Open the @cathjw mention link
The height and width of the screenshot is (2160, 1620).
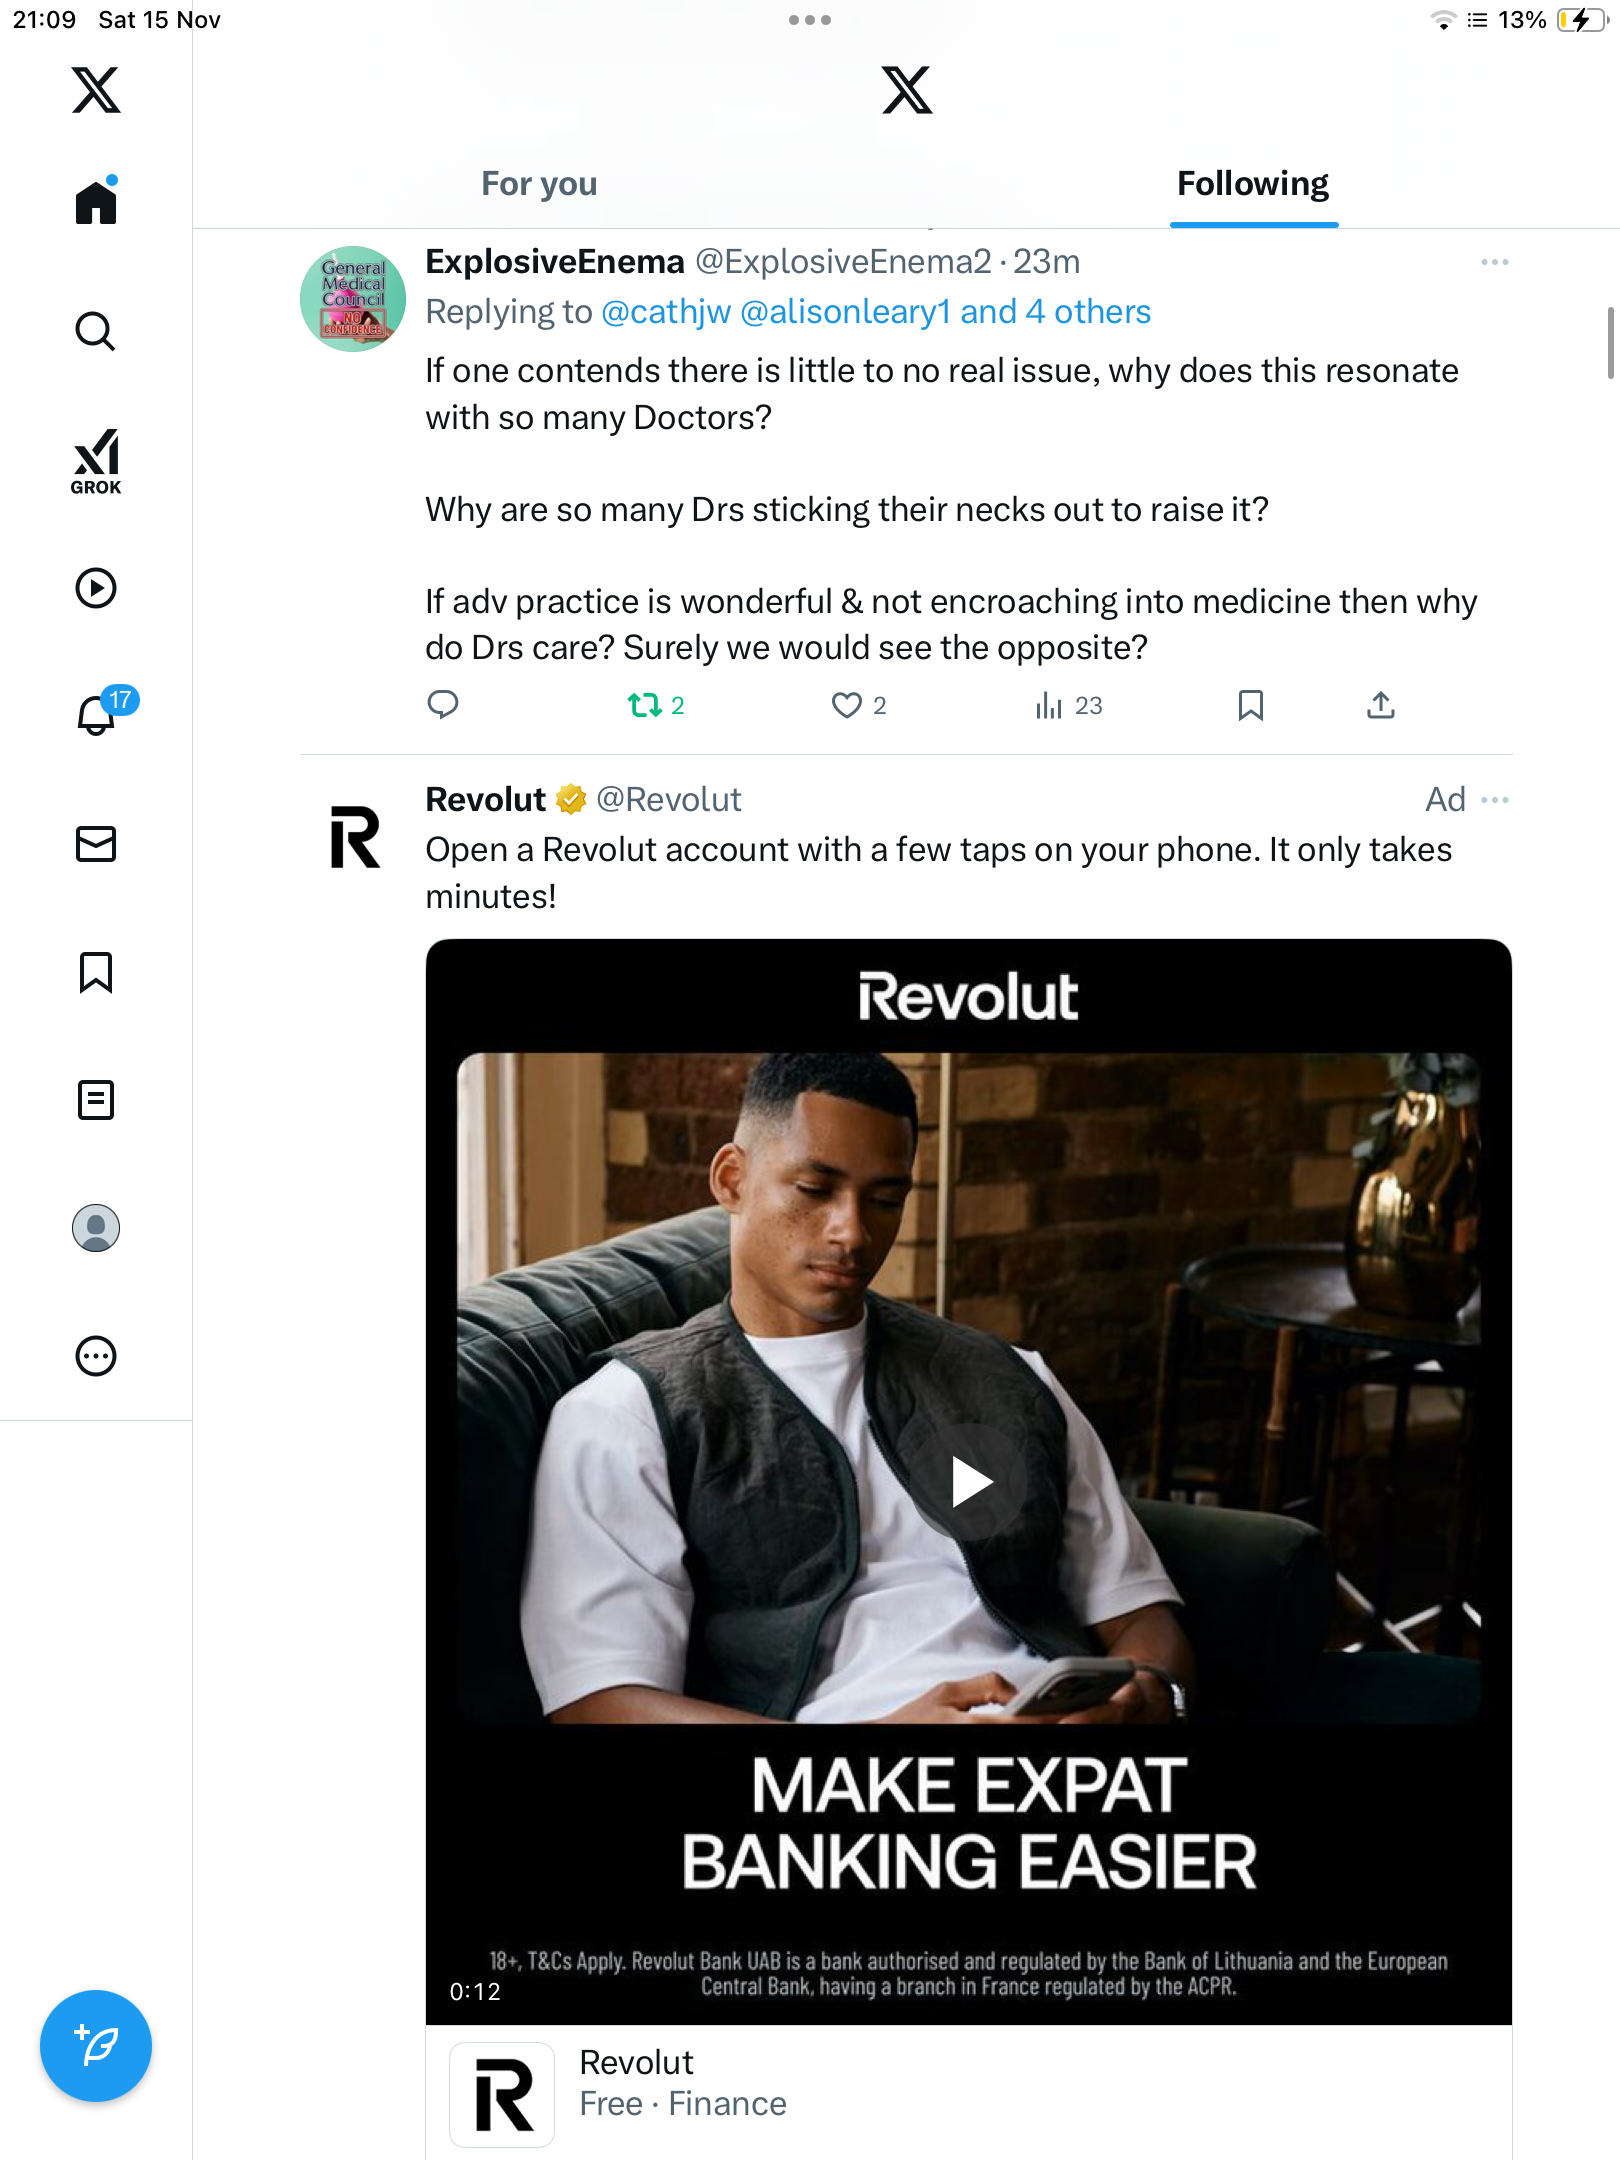click(666, 312)
